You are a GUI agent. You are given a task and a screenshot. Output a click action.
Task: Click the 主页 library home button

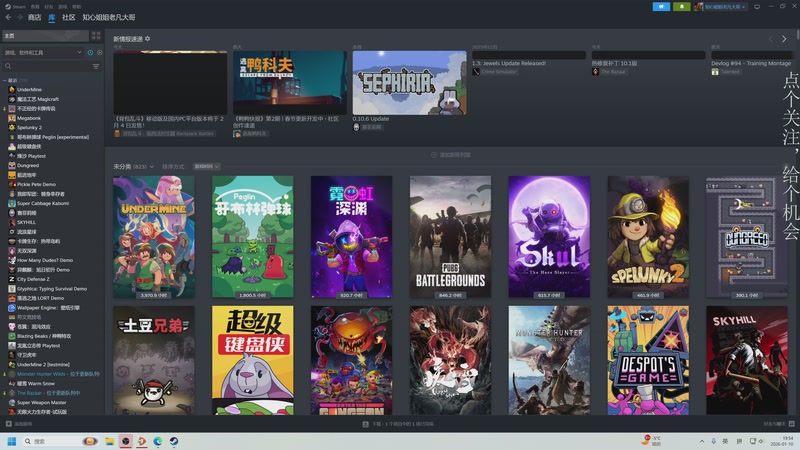pos(45,36)
